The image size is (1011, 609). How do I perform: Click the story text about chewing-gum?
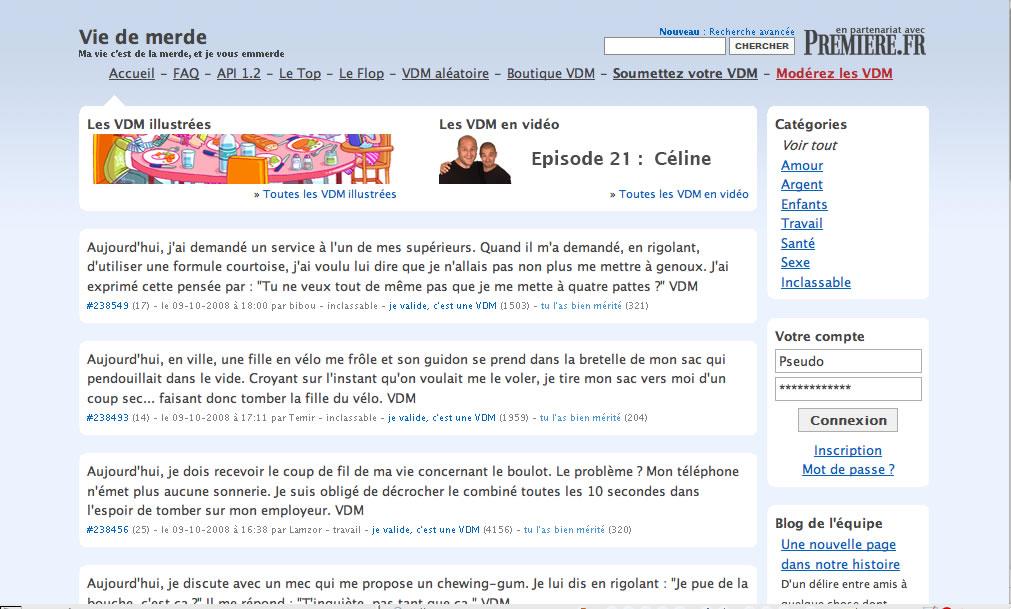418,592
